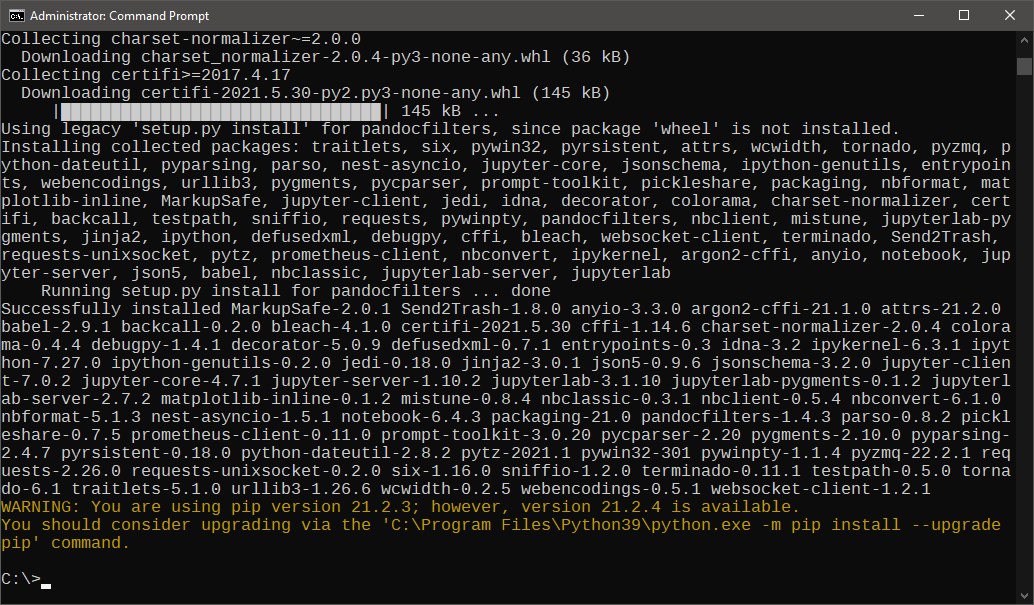Maximize the Command Prompt window
1034x605 pixels.
click(x=964, y=15)
